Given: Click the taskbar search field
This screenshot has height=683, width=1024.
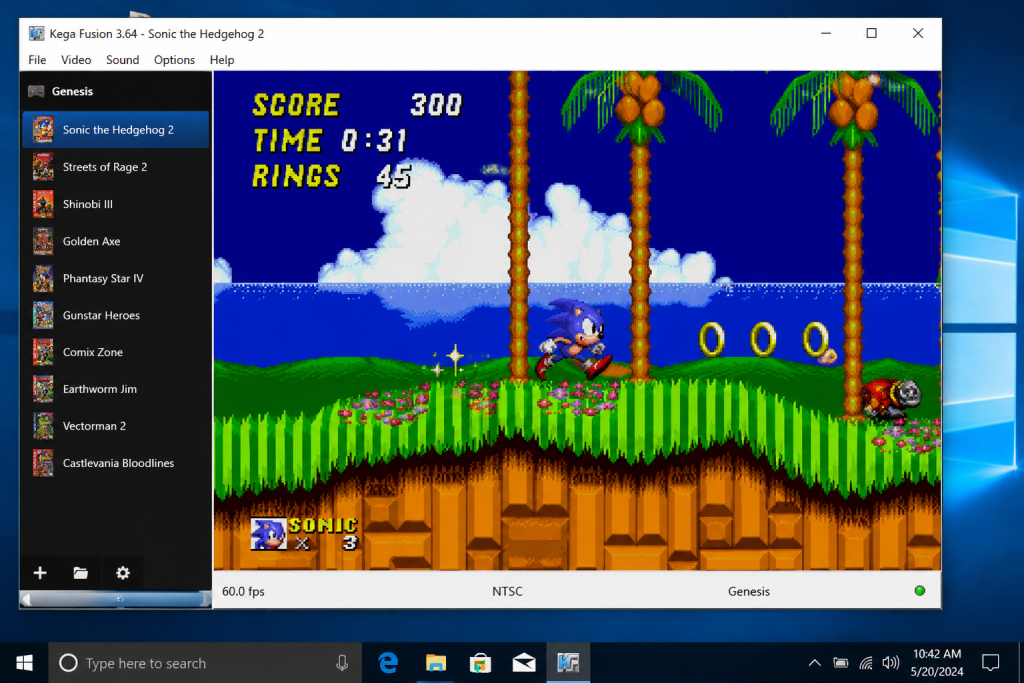Looking at the screenshot, I should point(205,663).
